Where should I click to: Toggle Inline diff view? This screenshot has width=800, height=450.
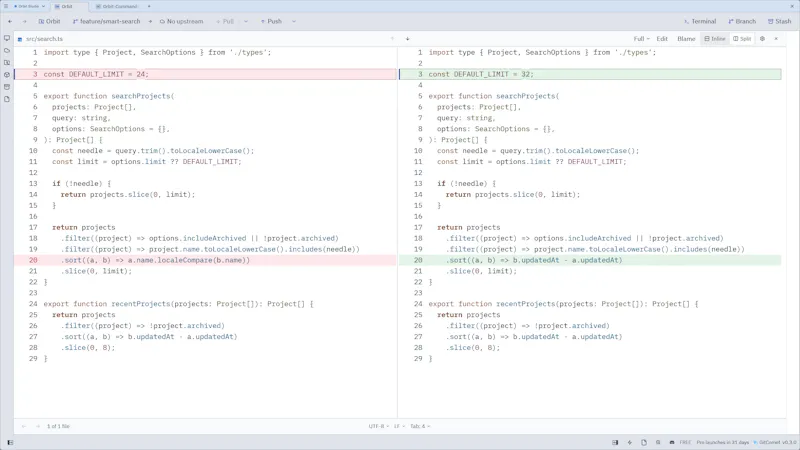coord(715,39)
